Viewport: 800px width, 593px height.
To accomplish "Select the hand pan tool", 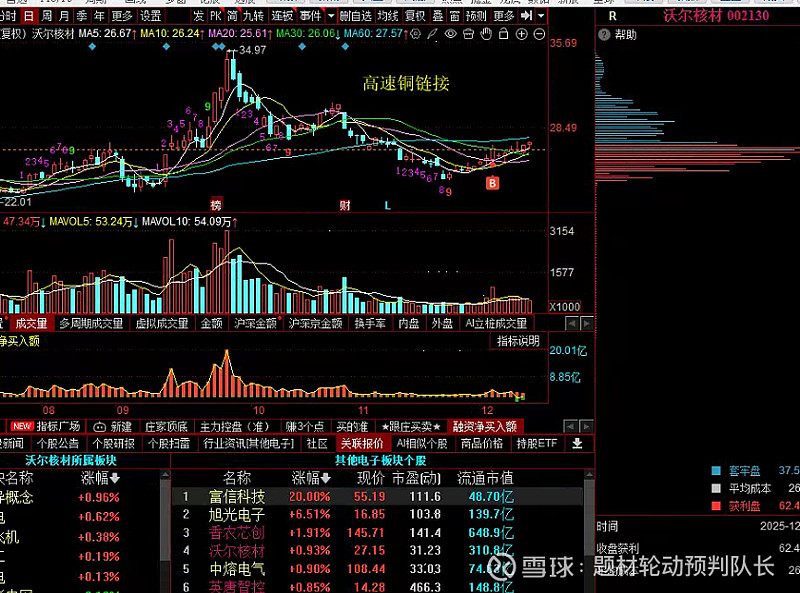I will click(486, 34).
